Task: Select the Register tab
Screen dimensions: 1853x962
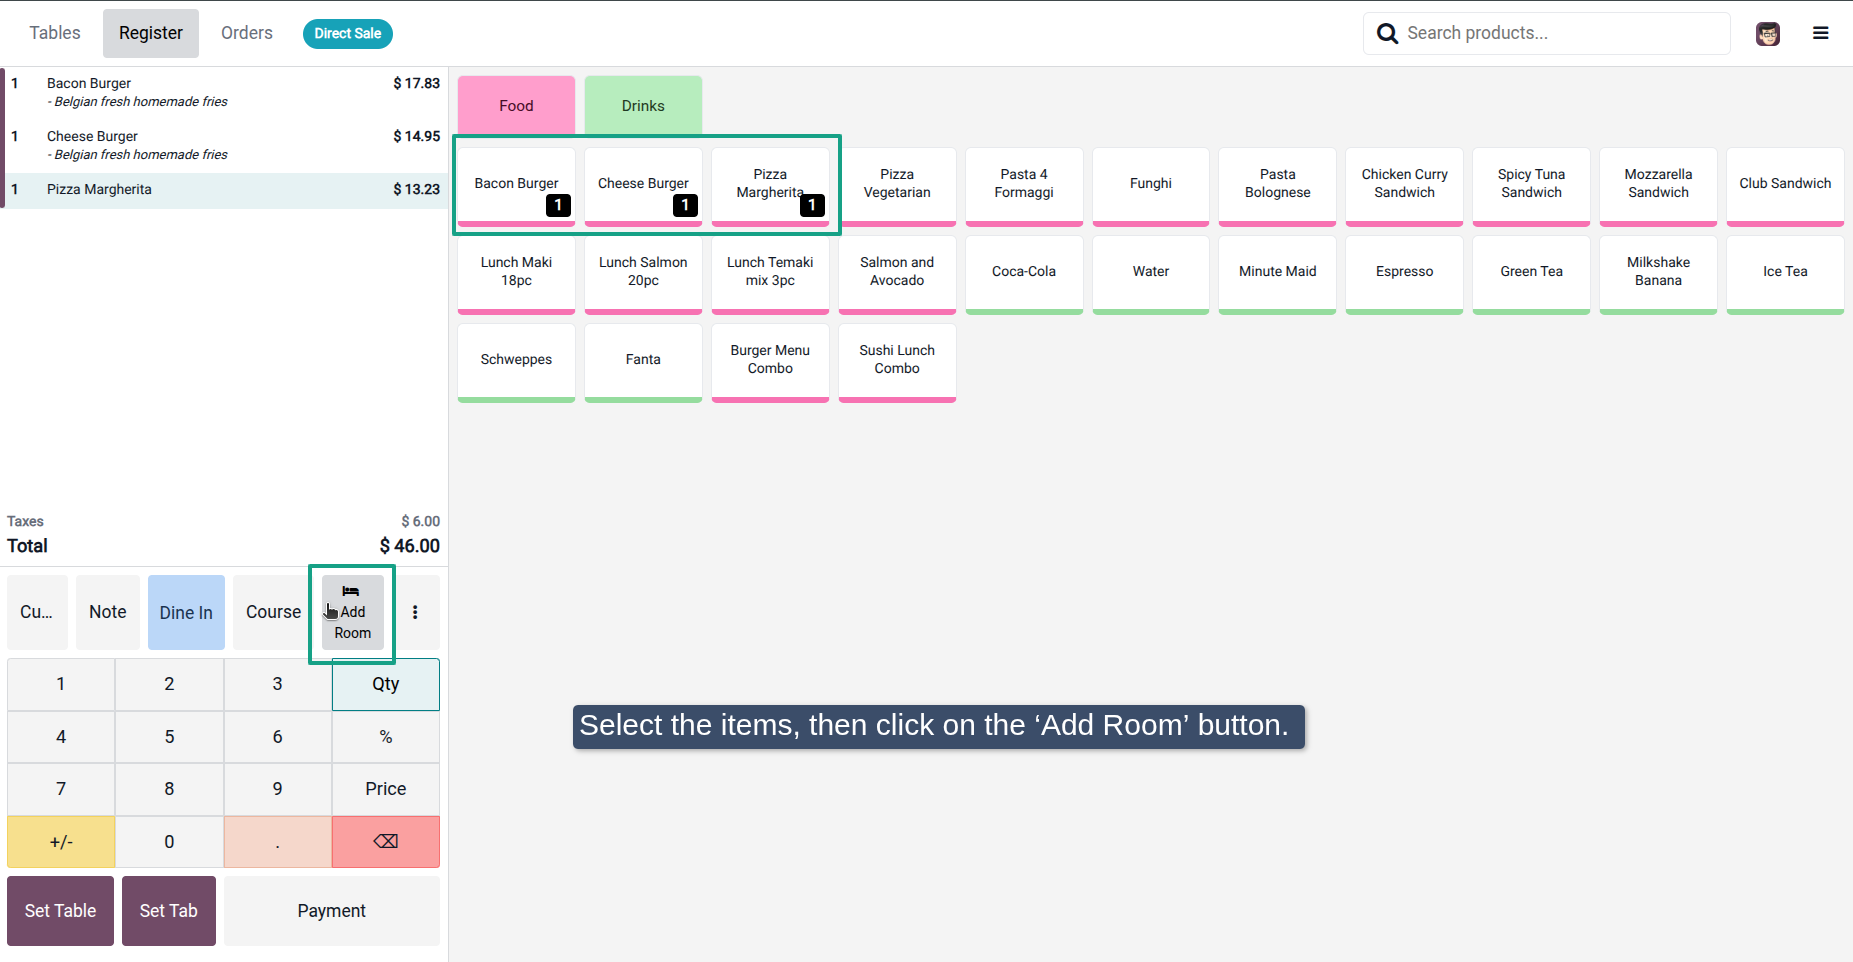Action: tap(151, 33)
